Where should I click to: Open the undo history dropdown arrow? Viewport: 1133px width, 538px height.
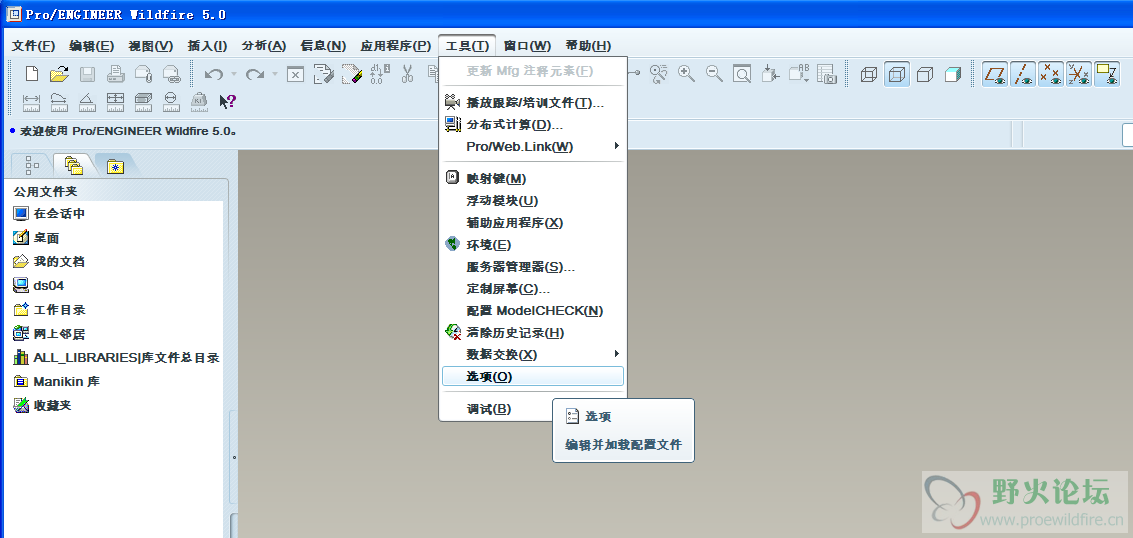click(233, 74)
